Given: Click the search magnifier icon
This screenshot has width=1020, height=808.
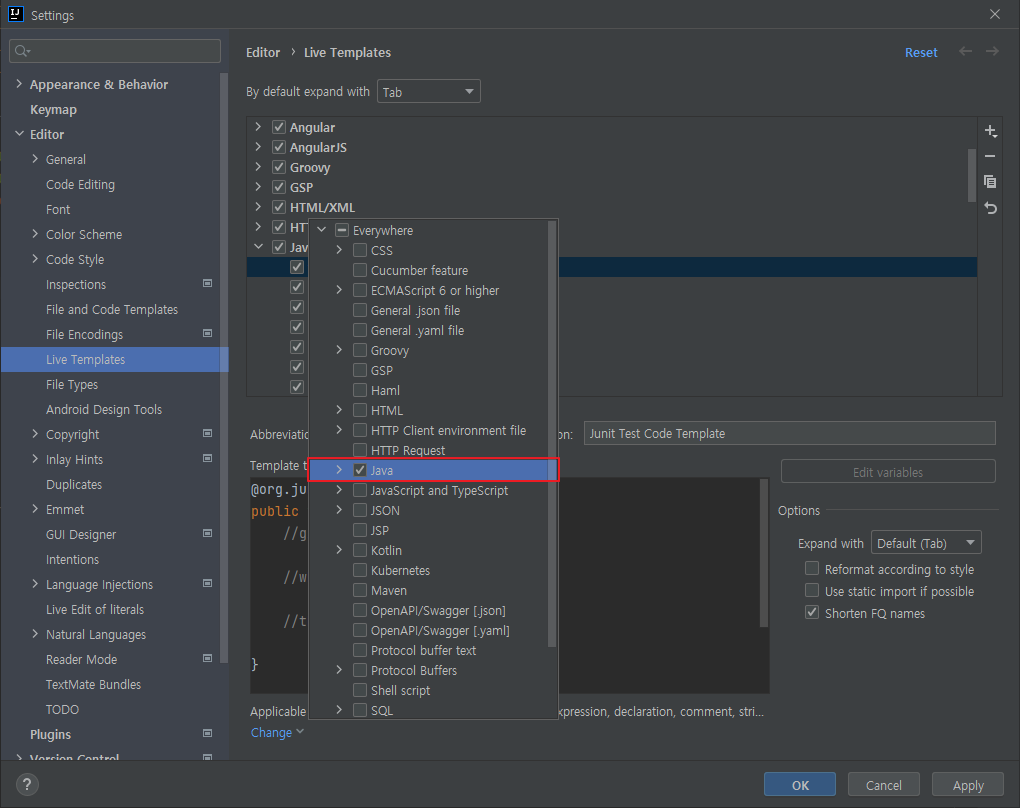Looking at the screenshot, I should coord(22,51).
